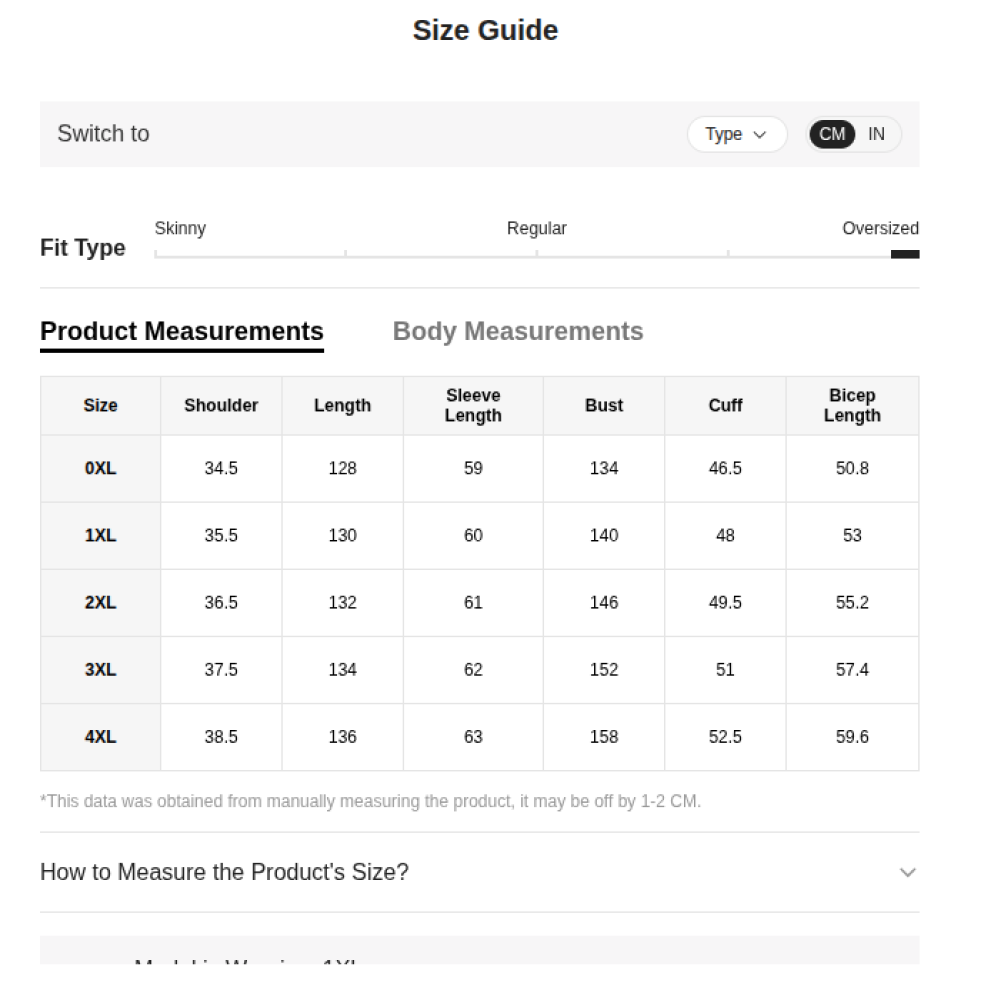The height and width of the screenshot is (1000, 981).
Task: Select the 0XL size row header
Action: (100, 468)
